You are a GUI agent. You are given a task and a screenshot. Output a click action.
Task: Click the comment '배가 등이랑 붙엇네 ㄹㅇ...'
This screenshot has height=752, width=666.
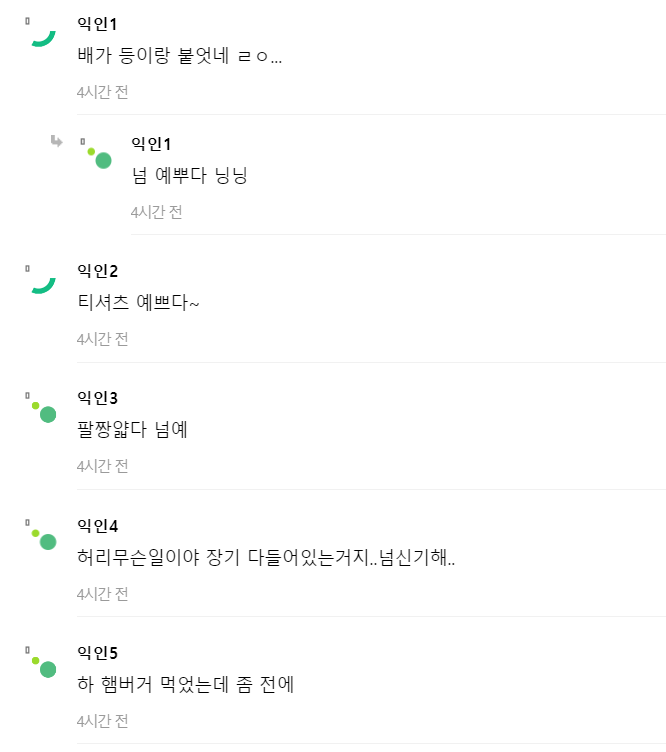click(x=180, y=56)
